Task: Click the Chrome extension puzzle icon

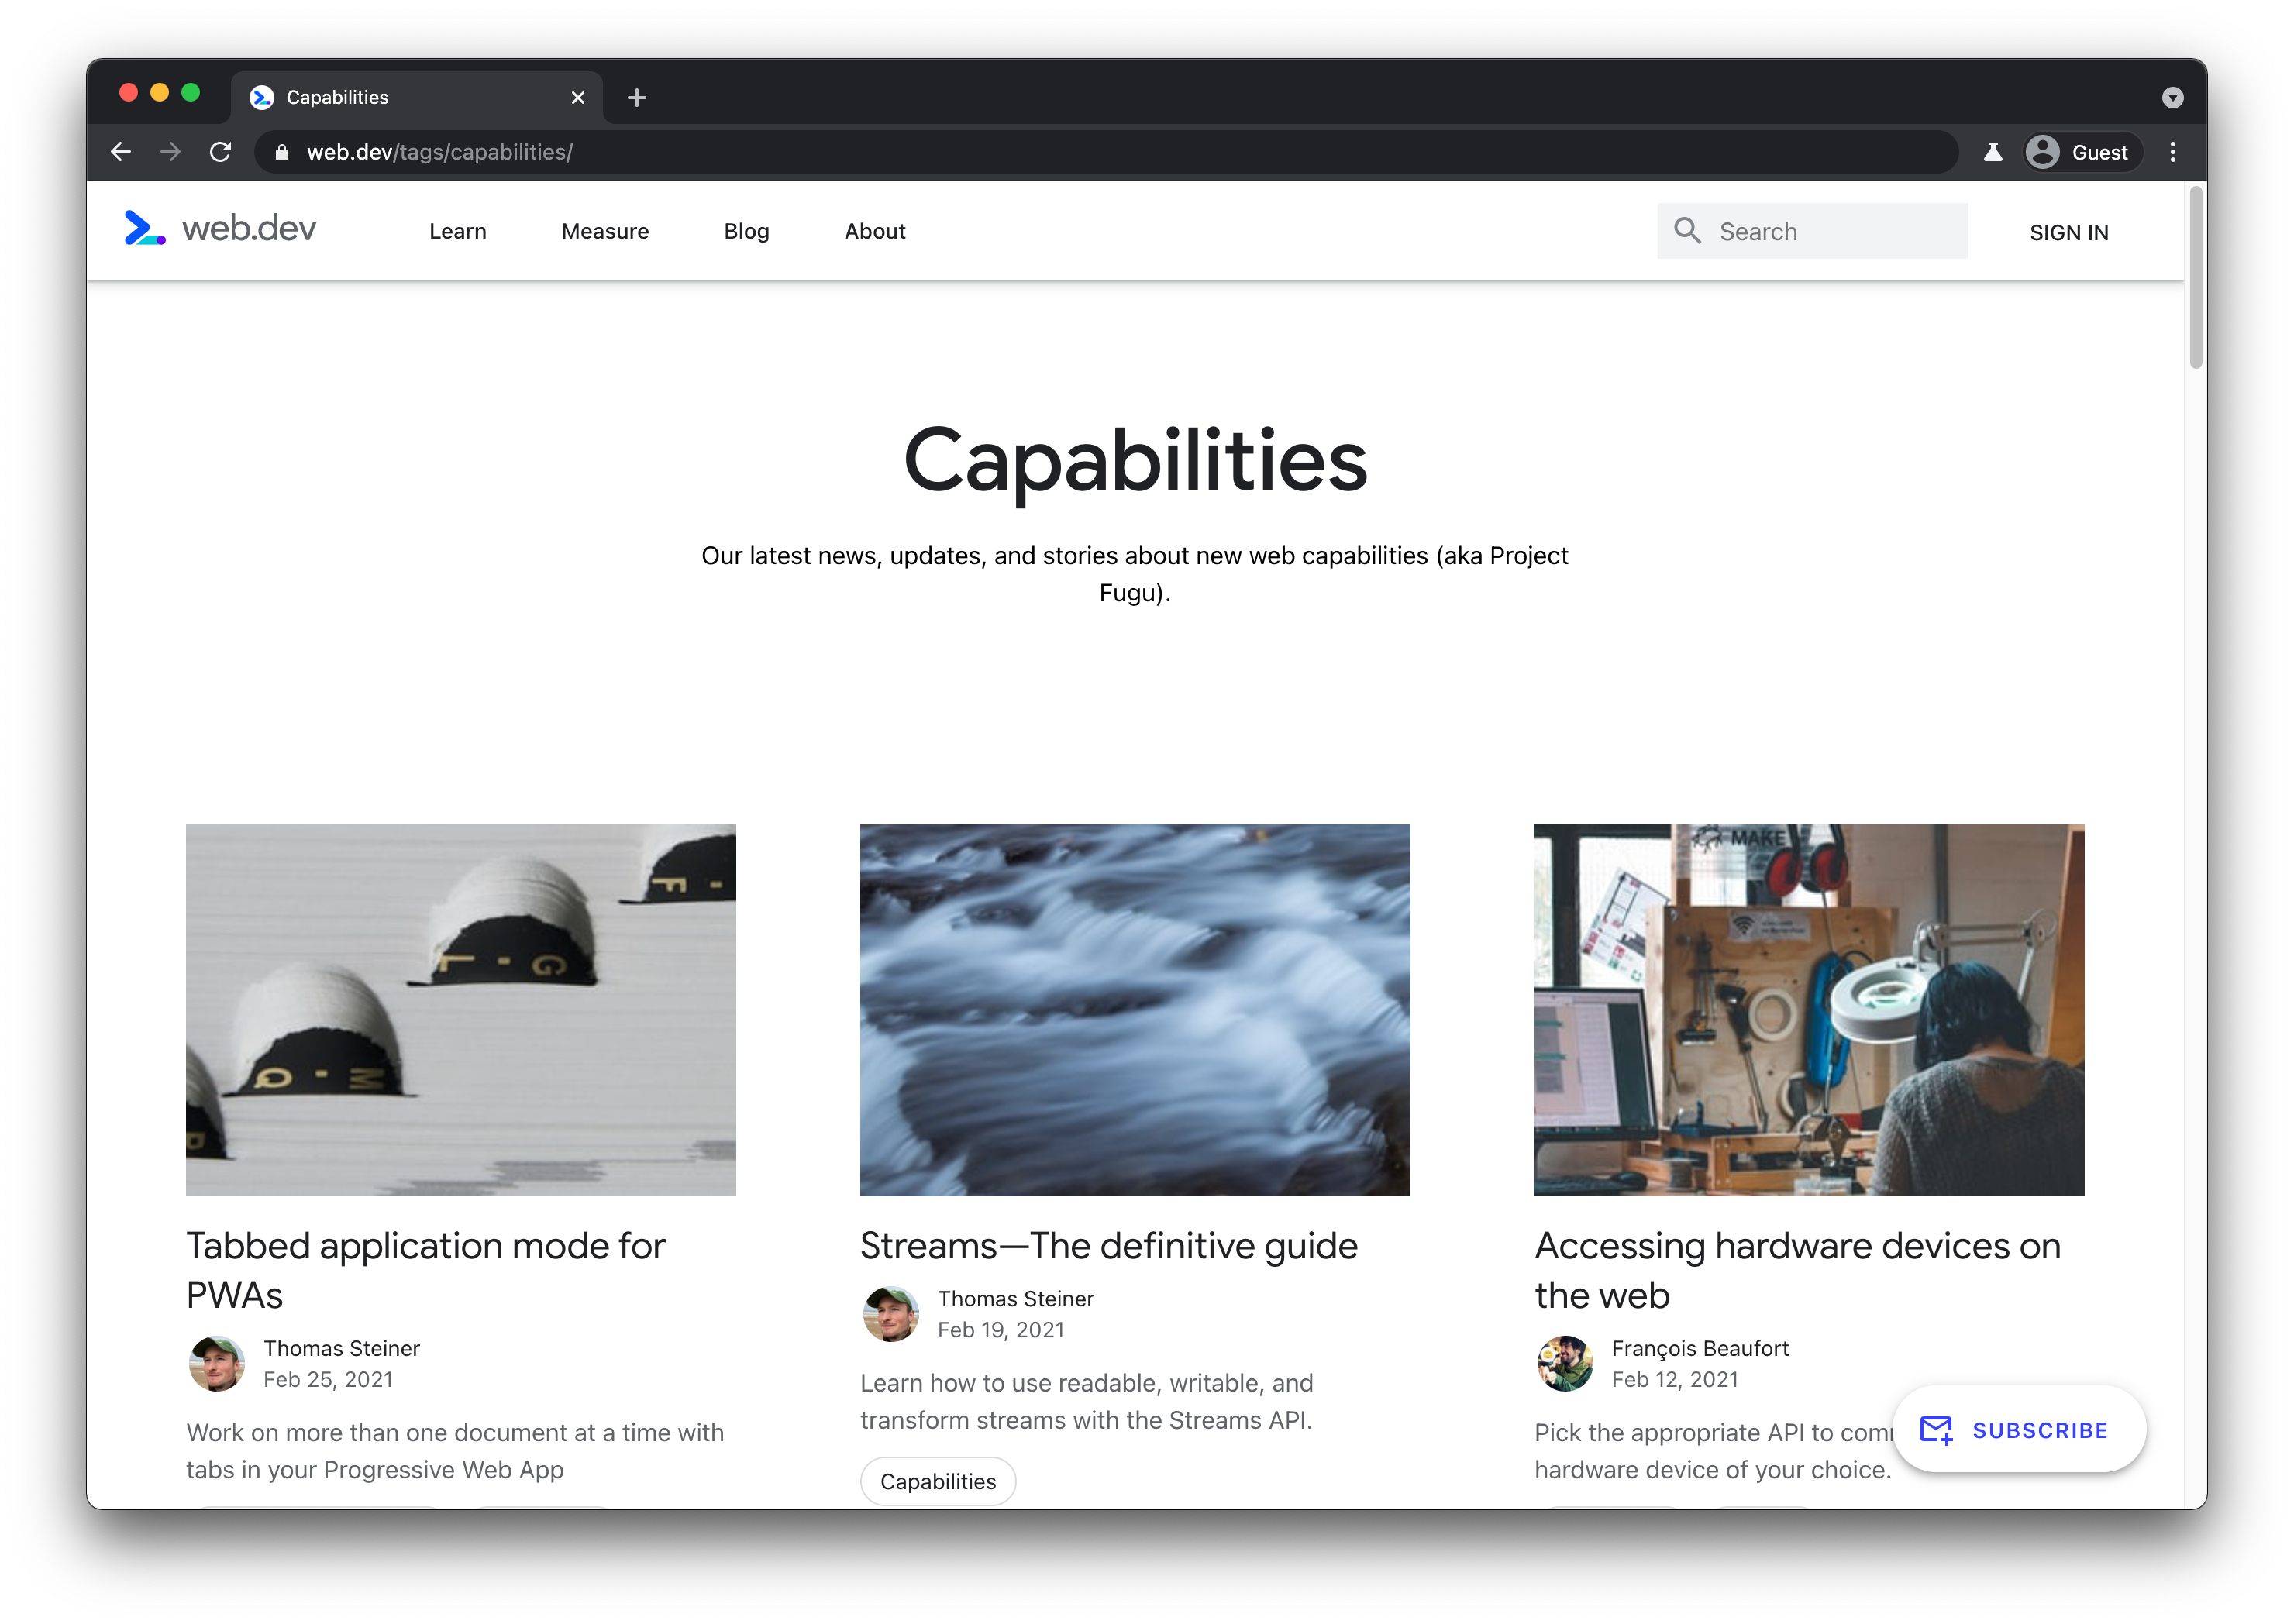Action: coord(1993,151)
